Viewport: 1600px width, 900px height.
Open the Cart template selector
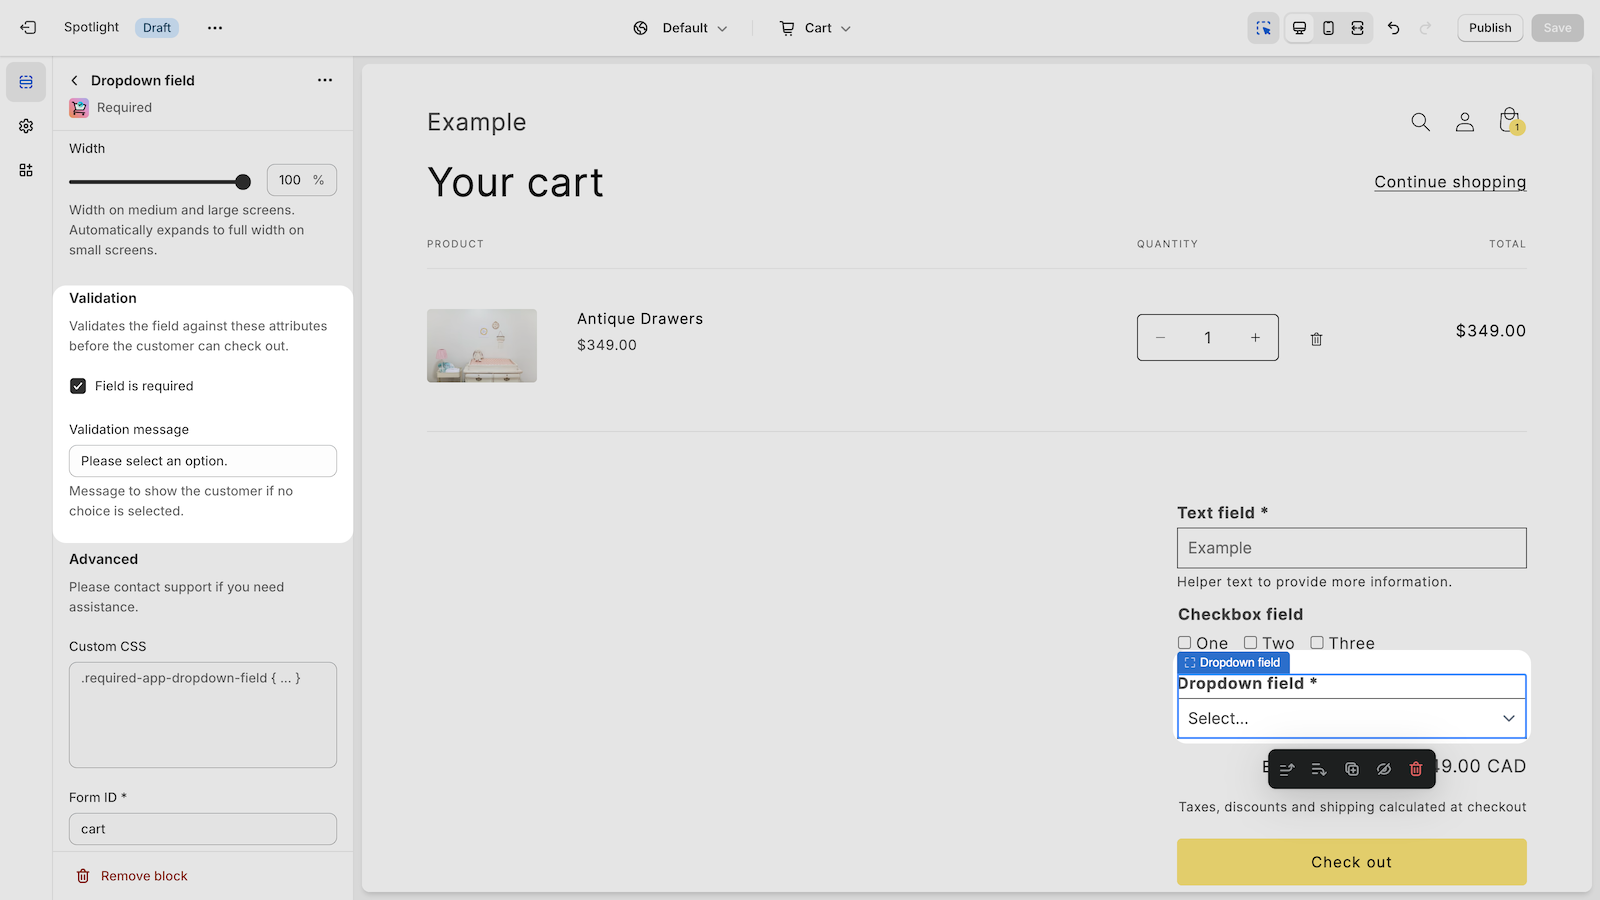pyautogui.click(x=815, y=28)
